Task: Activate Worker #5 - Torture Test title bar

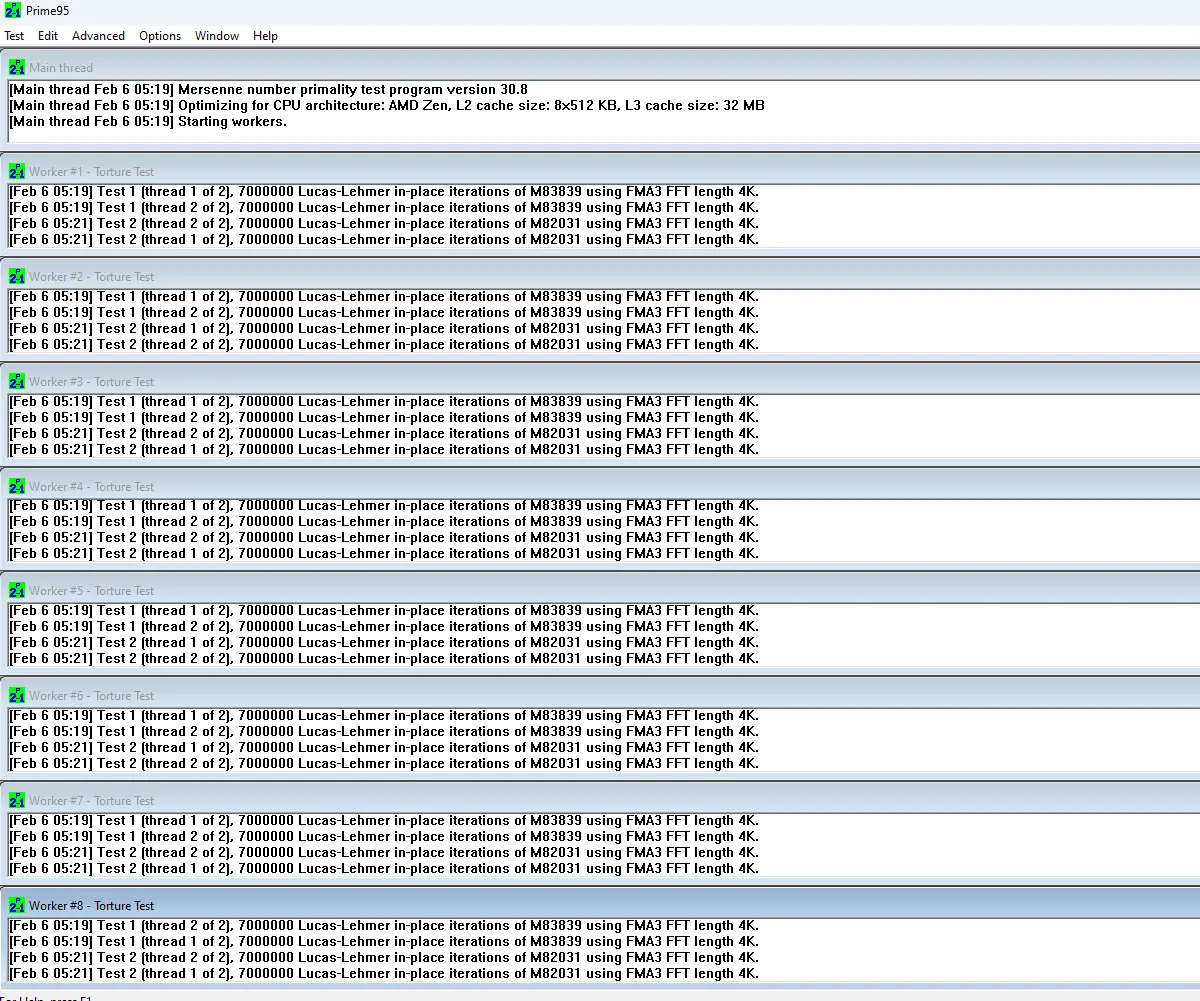Action: point(600,590)
